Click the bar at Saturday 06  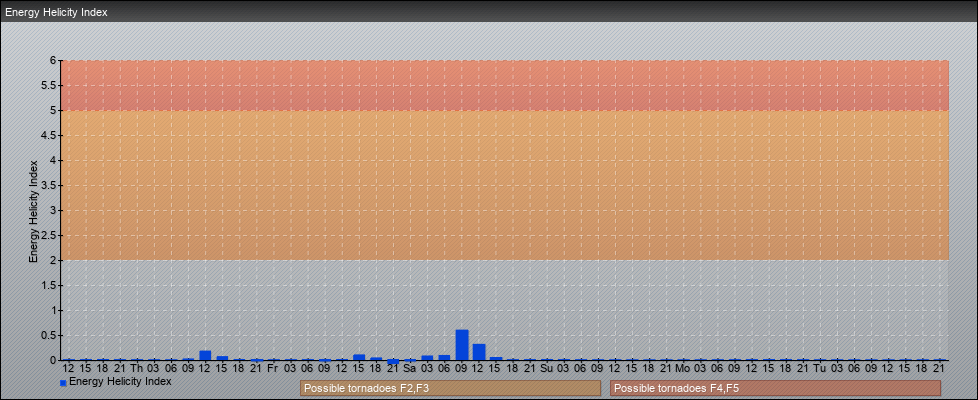(444, 358)
